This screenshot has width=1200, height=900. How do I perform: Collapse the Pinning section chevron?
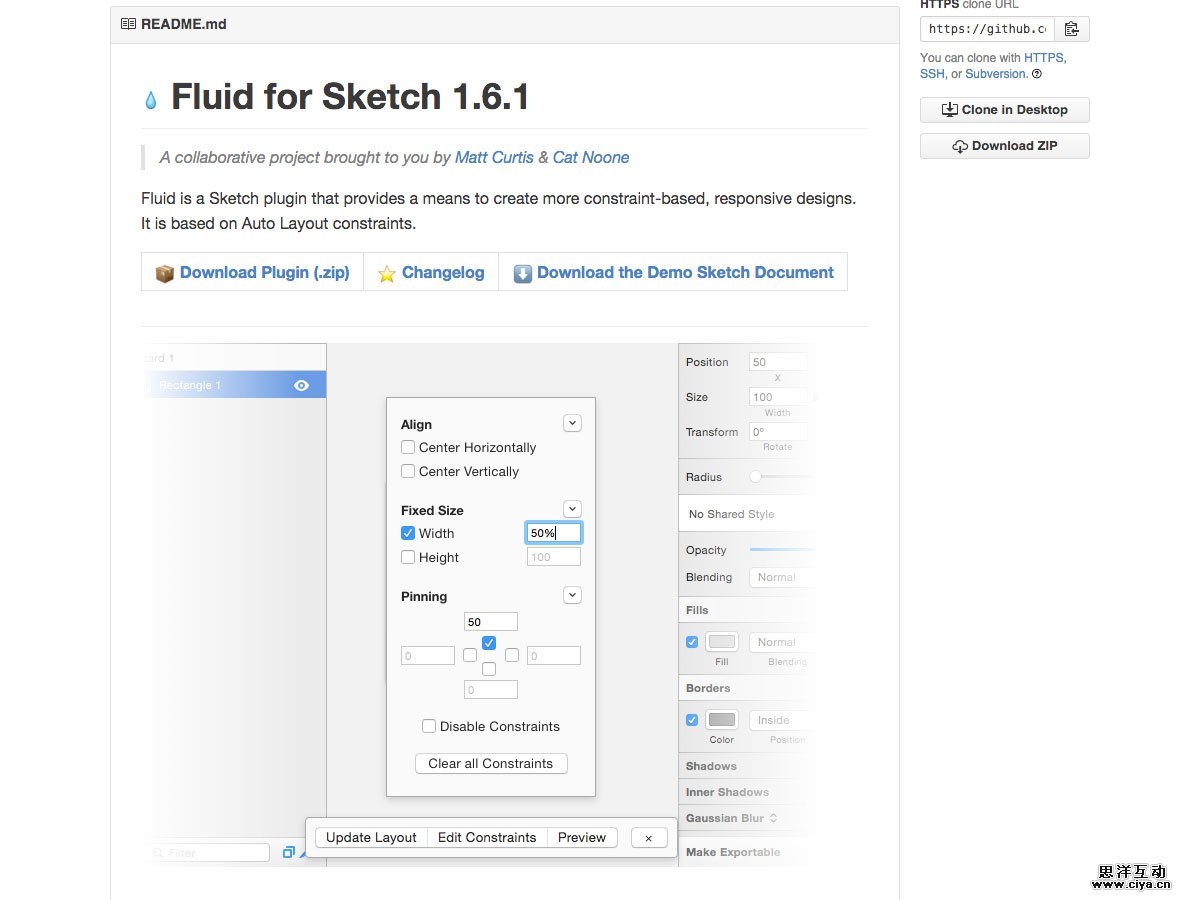pyautogui.click(x=572, y=595)
